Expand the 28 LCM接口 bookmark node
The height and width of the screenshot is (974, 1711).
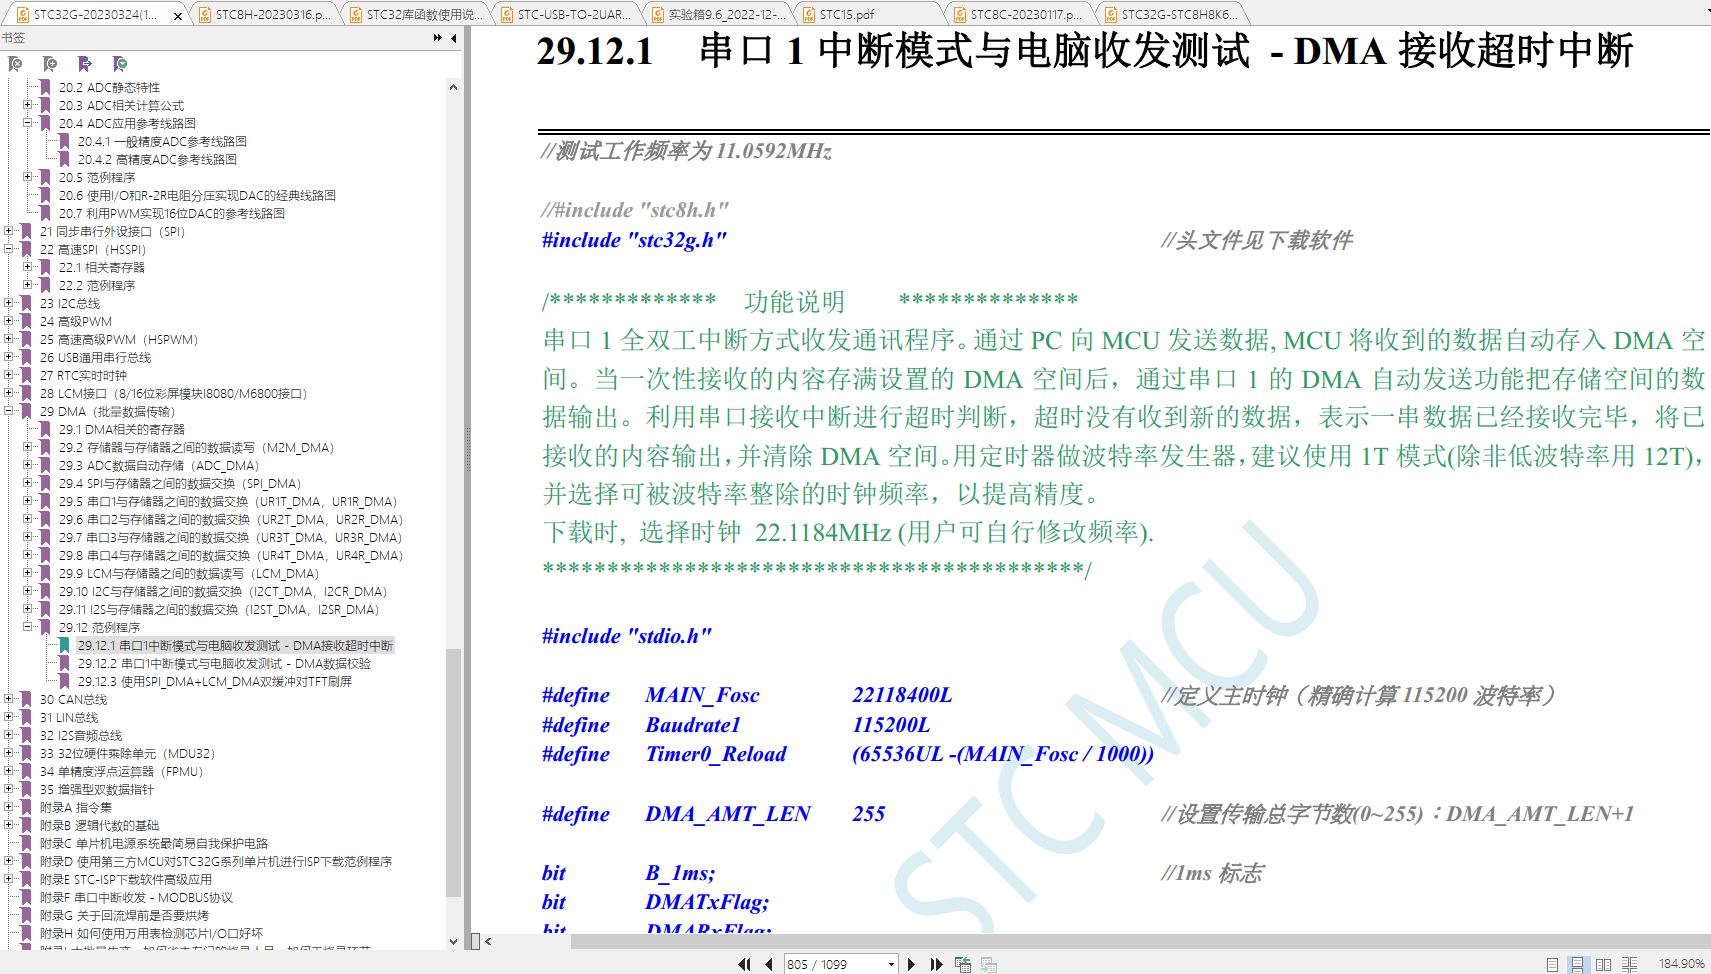[x=9, y=393]
